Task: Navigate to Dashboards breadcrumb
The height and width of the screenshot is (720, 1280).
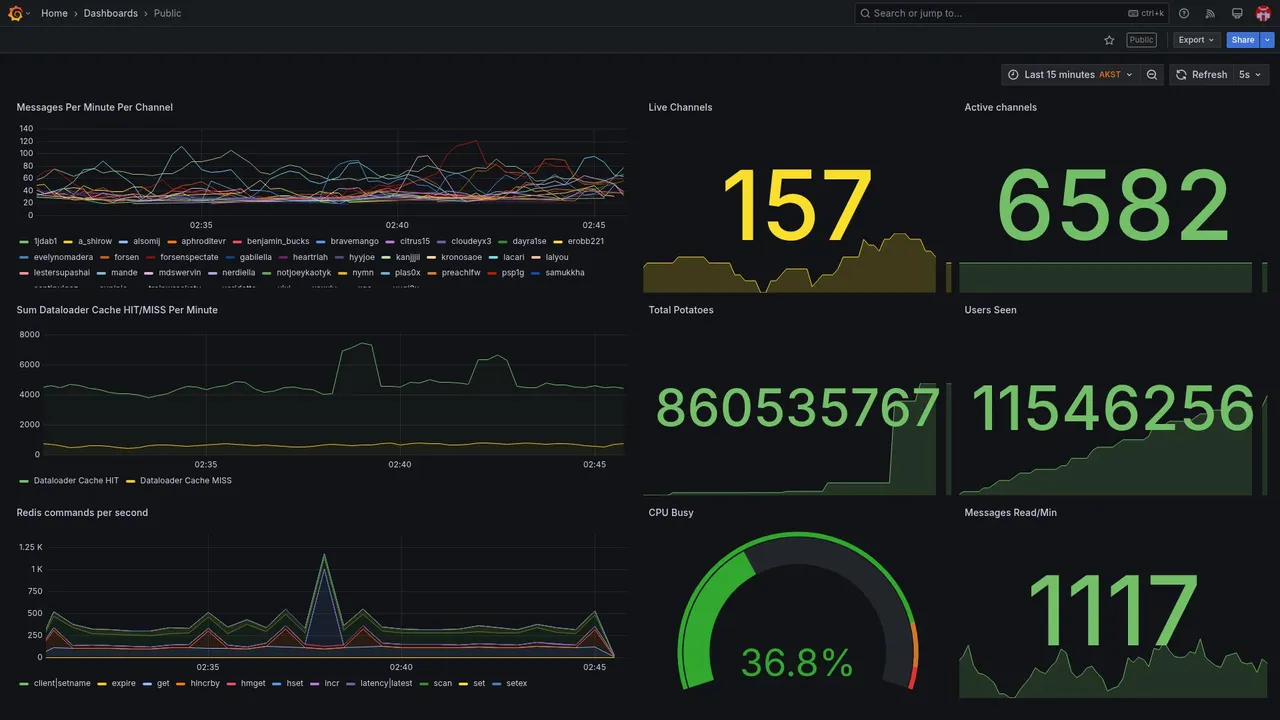Action: [111, 13]
